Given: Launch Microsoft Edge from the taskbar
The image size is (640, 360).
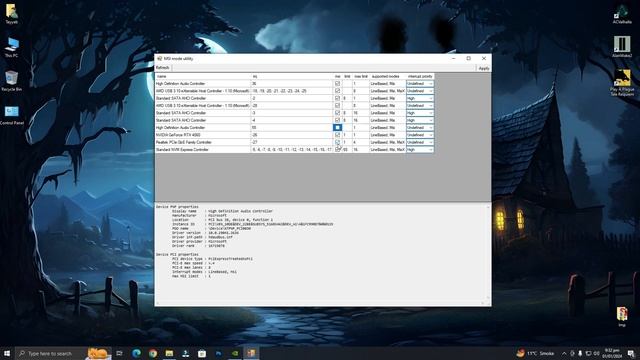Looking at the screenshot, I should click(x=136, y=353).
